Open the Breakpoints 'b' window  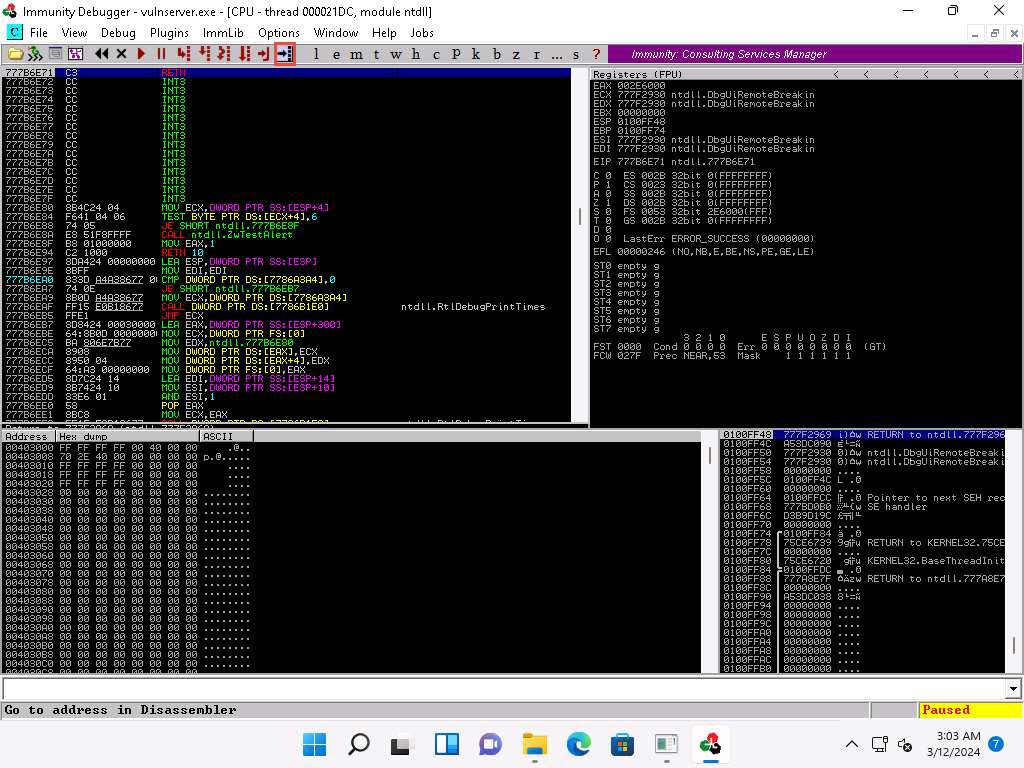click(x=497, y=54)
